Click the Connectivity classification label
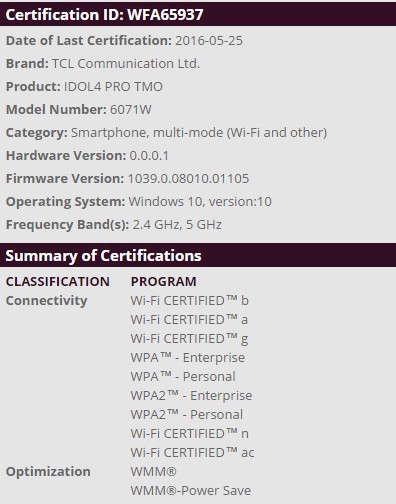Screen dimensions: 396x504 pyautogui.click(x=46, y=301)
